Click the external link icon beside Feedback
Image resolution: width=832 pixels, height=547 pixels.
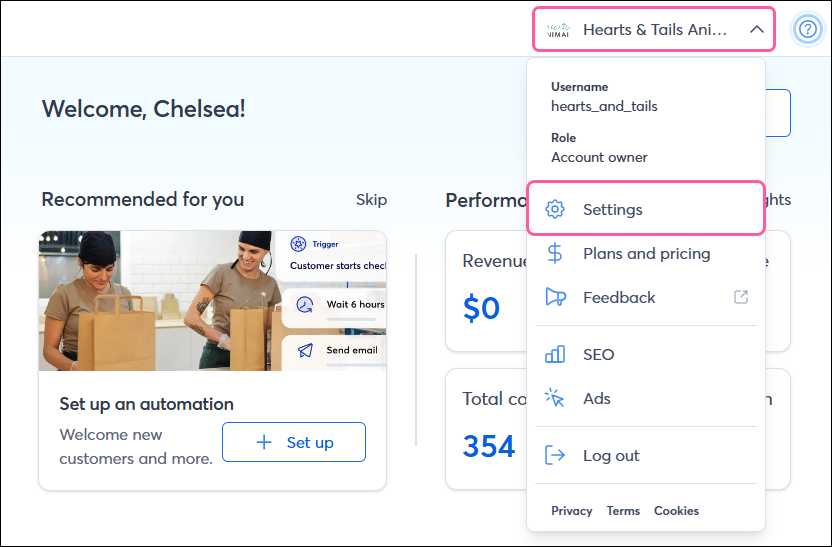click(741, 297)
